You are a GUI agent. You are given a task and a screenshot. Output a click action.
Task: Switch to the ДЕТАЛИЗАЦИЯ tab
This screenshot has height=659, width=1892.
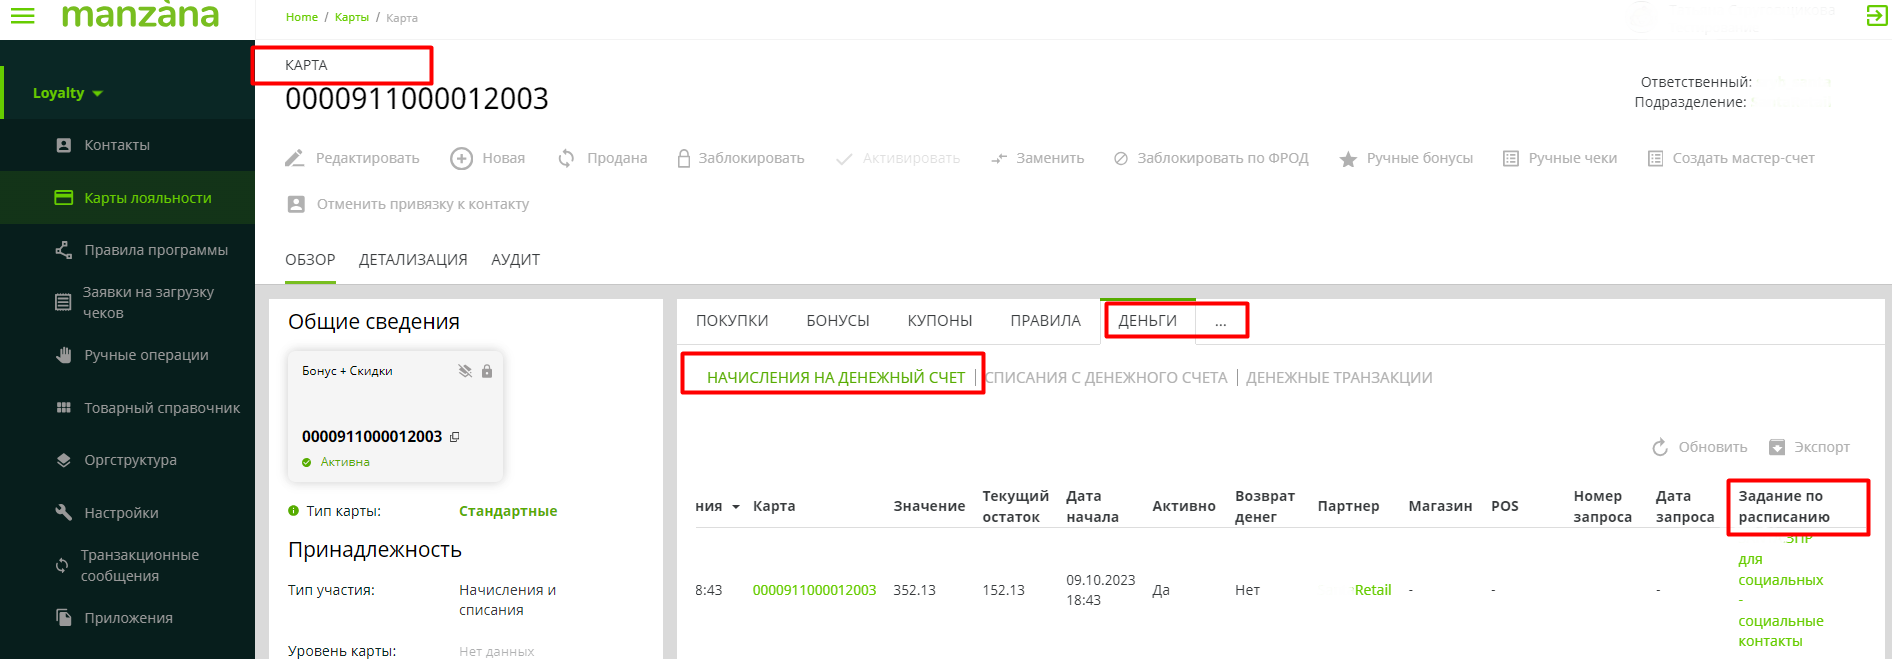click(x=413, y=260)
